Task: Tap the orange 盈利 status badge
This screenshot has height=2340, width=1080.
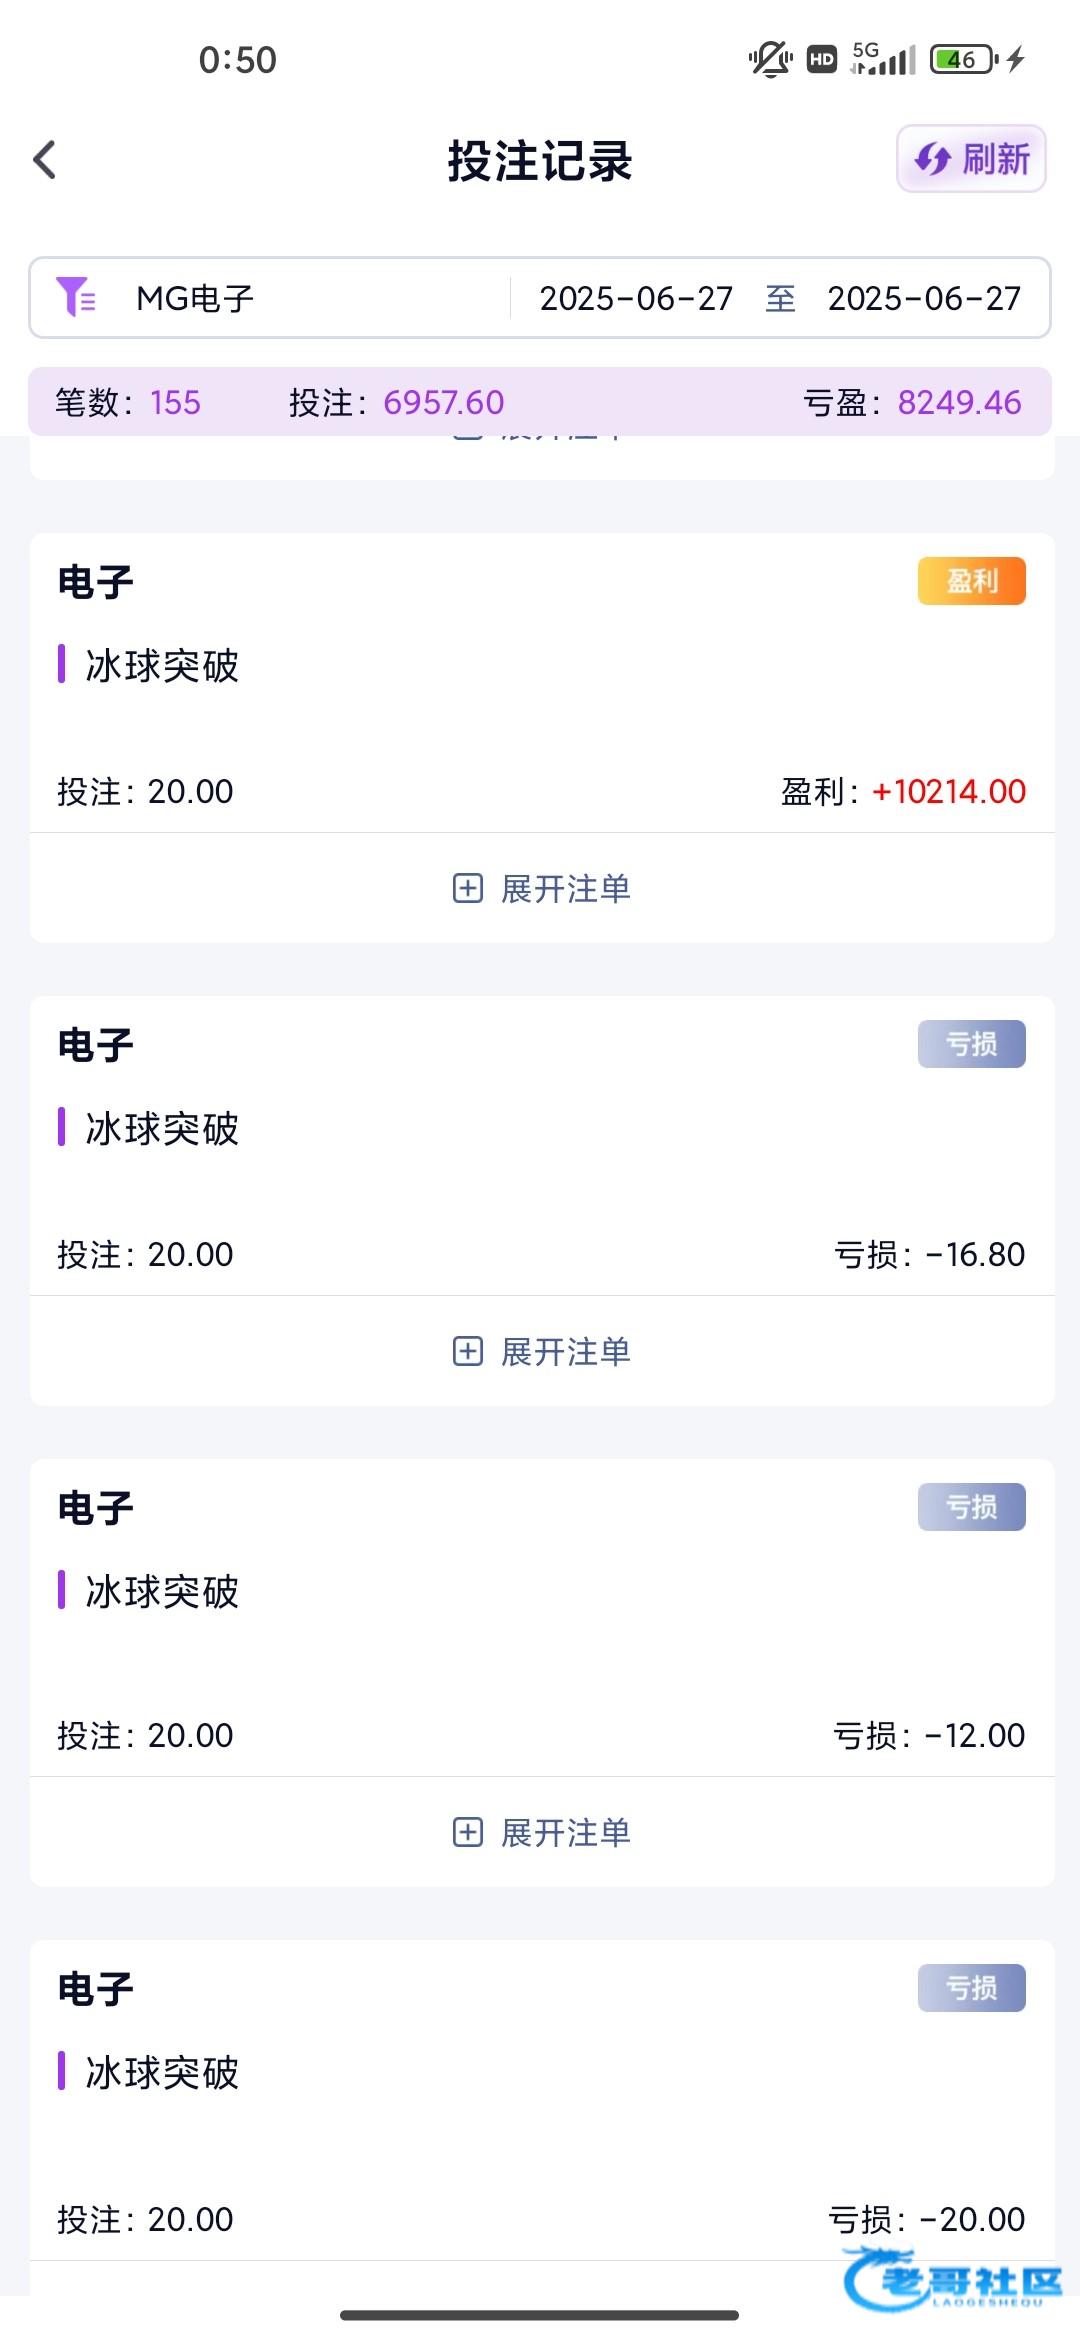Action: pyautogui.click(x=971, y=581)
